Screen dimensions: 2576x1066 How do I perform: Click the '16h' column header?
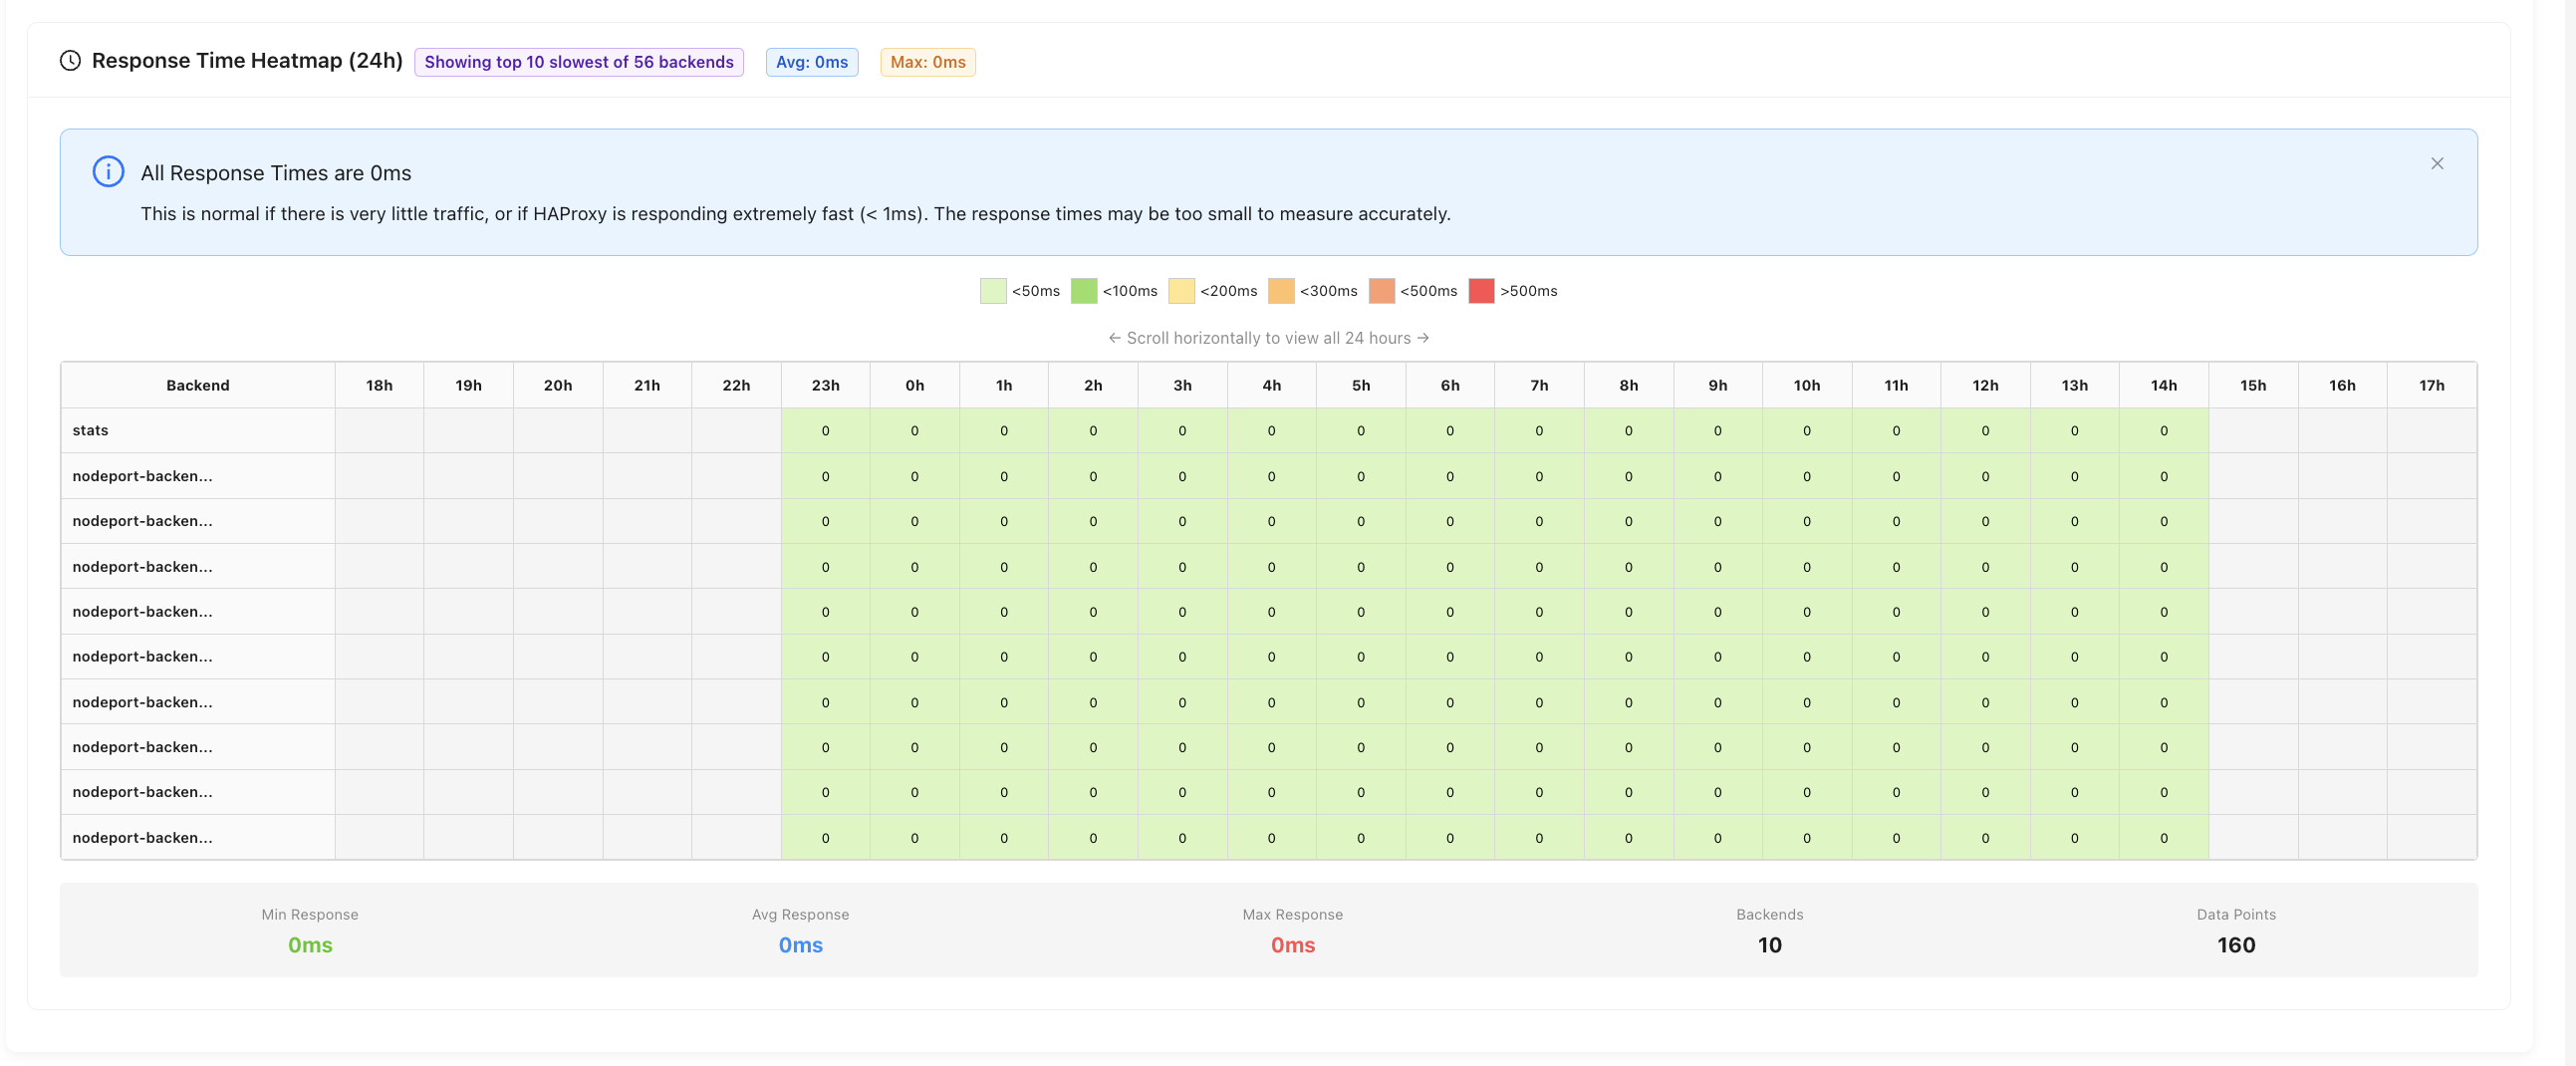coord(2342,385)
